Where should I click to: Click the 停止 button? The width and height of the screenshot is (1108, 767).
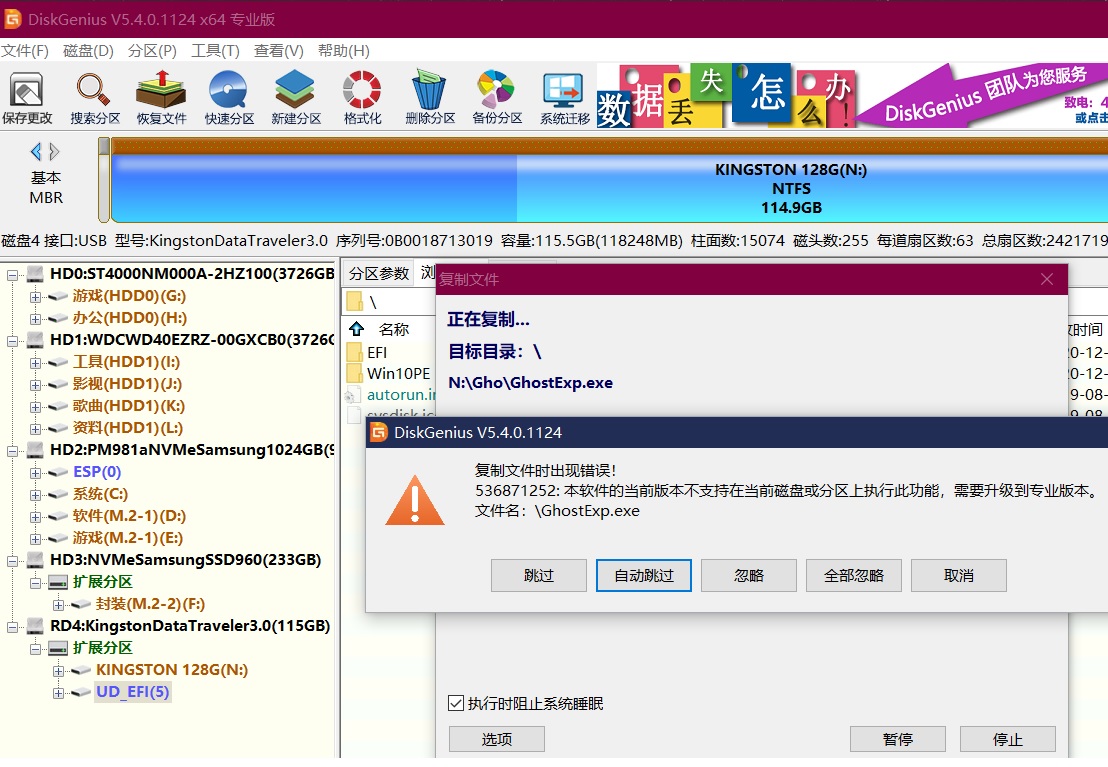tap(1008, 739)
